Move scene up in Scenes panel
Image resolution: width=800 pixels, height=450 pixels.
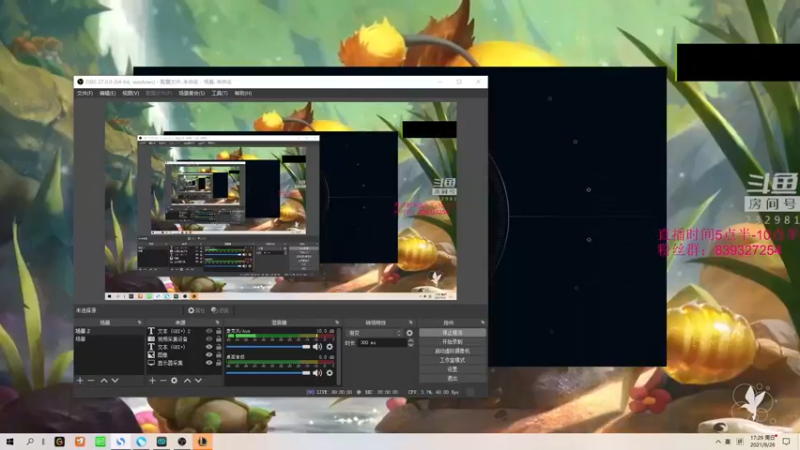(x=104, y=381)
